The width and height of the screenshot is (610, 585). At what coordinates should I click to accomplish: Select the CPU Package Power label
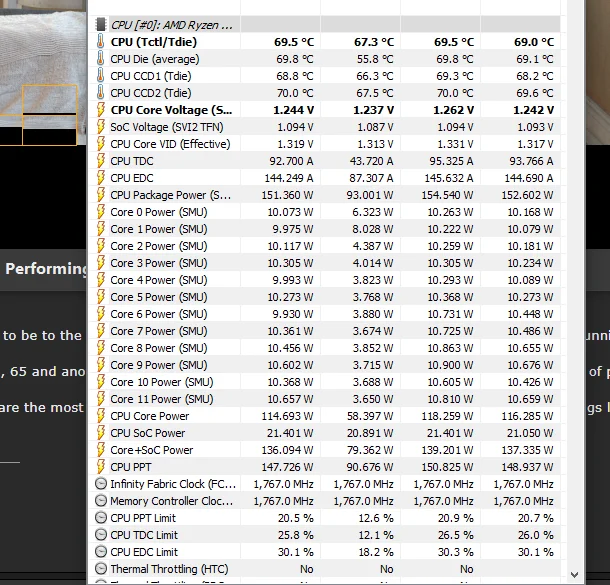click(171, 195)
